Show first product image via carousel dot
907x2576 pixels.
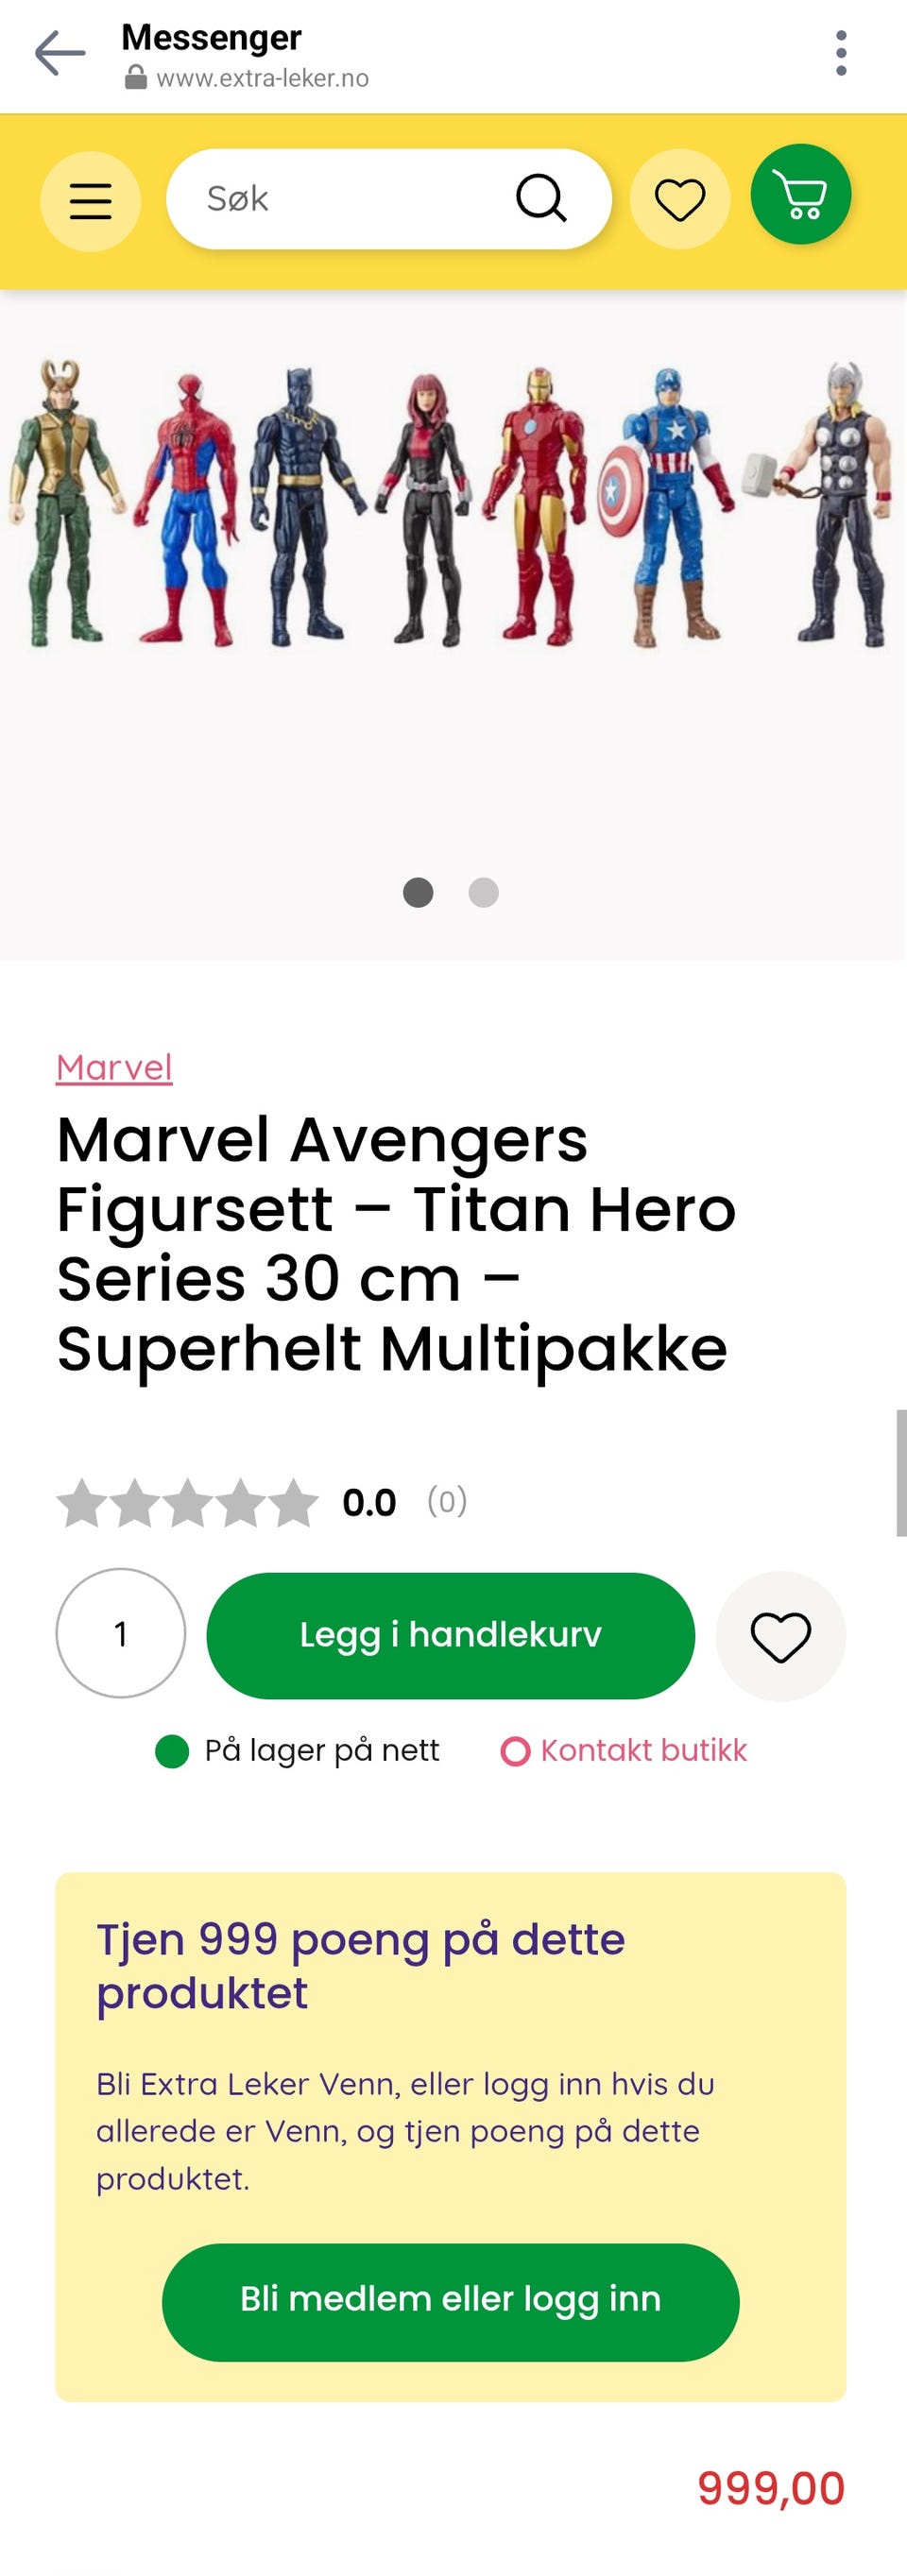click(x=418, y=892)
